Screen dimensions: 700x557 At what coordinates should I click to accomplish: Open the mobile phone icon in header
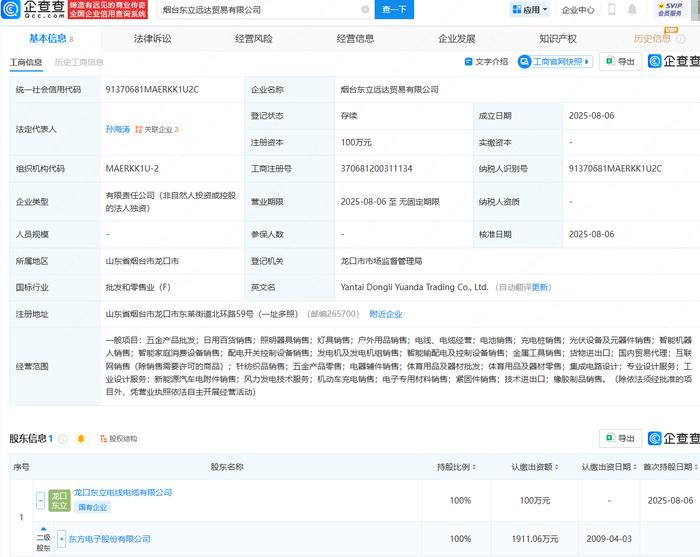point(612,9)
